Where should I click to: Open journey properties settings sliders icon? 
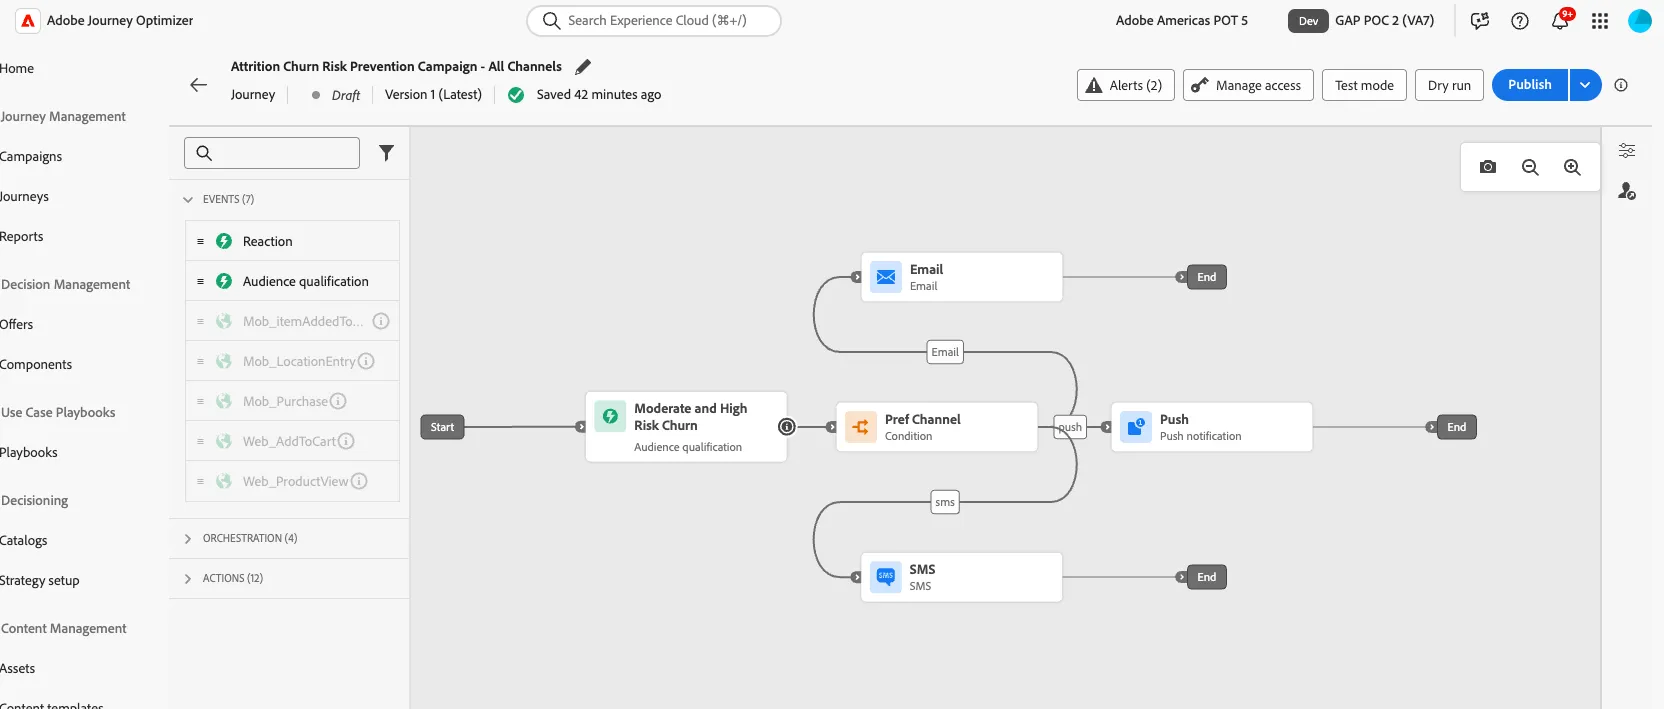coord(1627,151)
